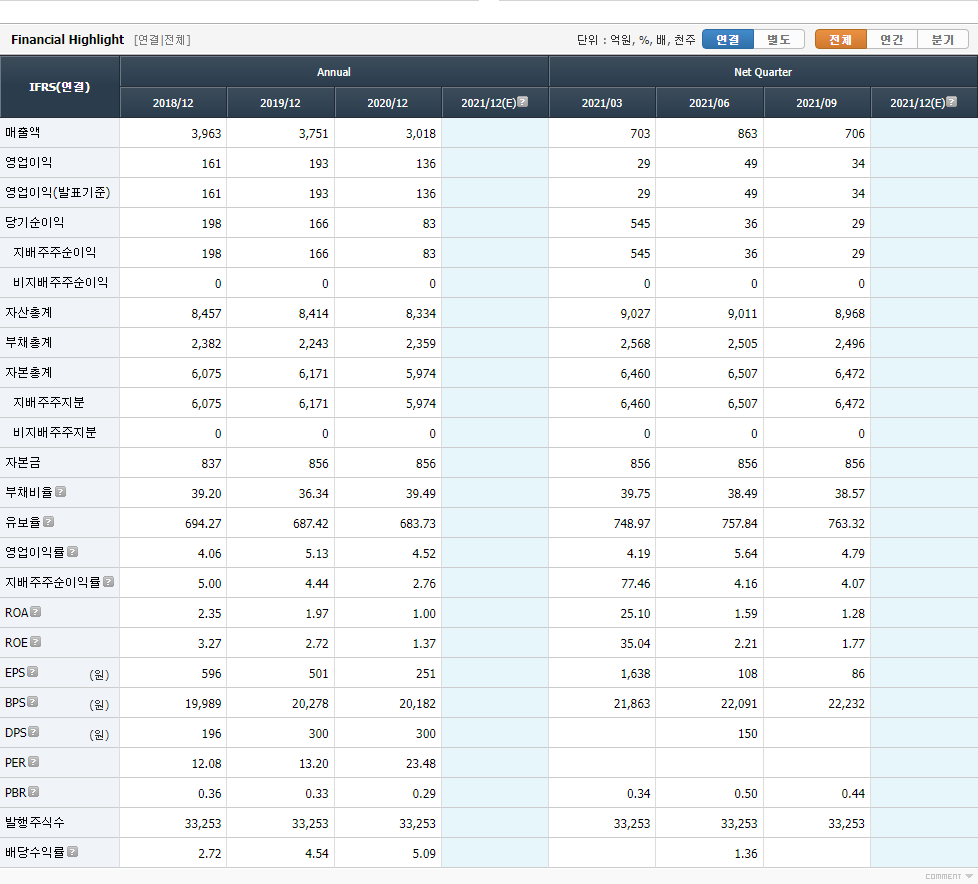Click the Financial Highlight title
The height and width of the screenshot is (884, 978).
pyautogui.click(x=67, y=39)
